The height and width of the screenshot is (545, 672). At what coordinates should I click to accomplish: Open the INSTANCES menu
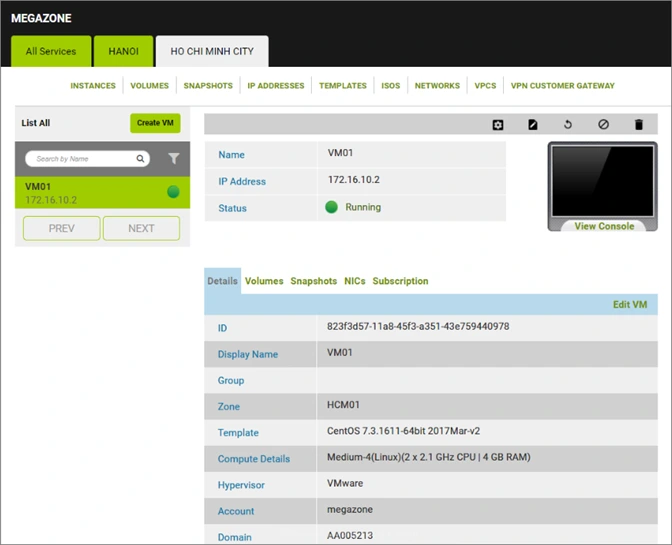click(x=93, y=86)
